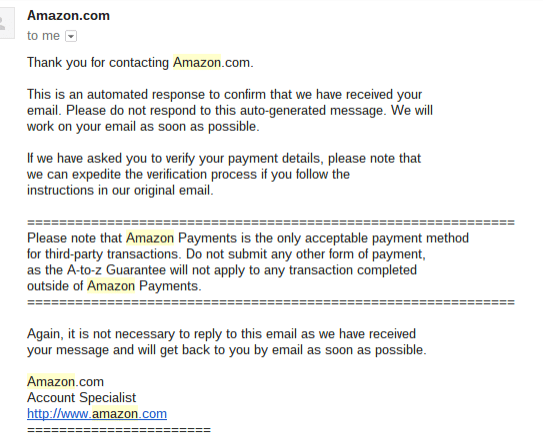Click highlighted Amazon in the thank-you line
The image size is (543, 441).
coord(197,63)
